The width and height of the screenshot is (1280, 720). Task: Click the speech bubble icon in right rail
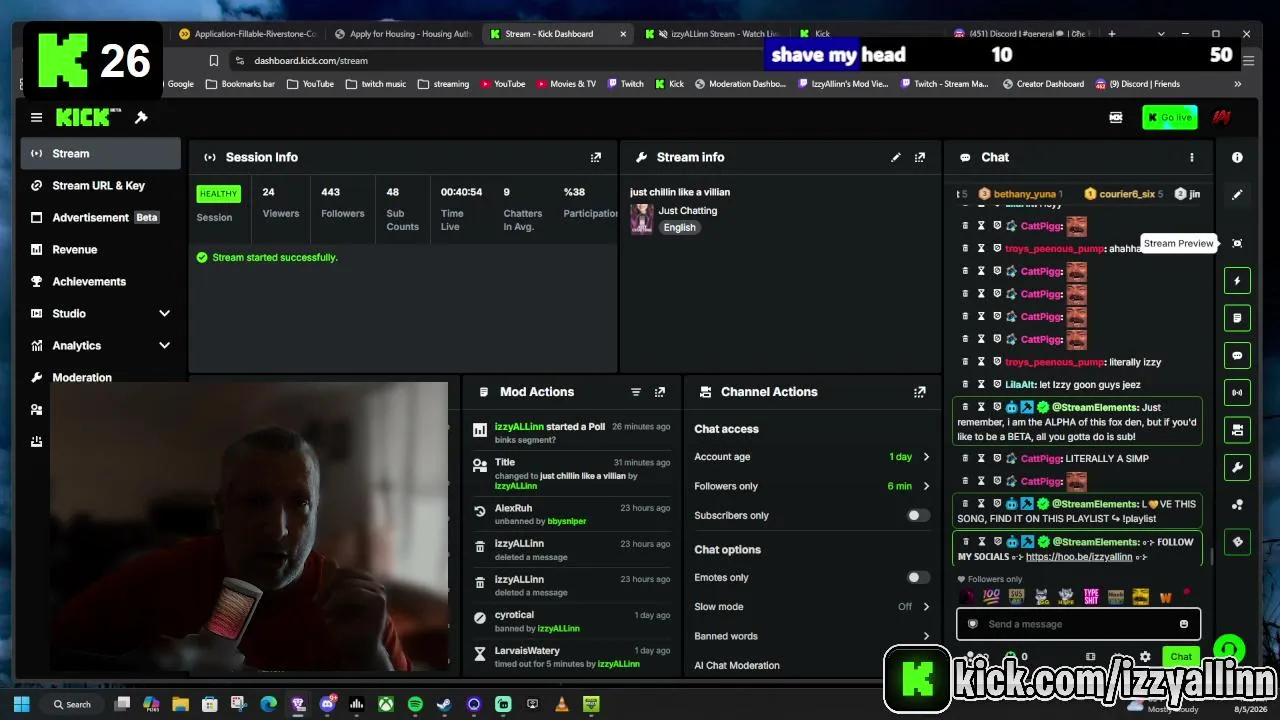(x=1237, y=355)
